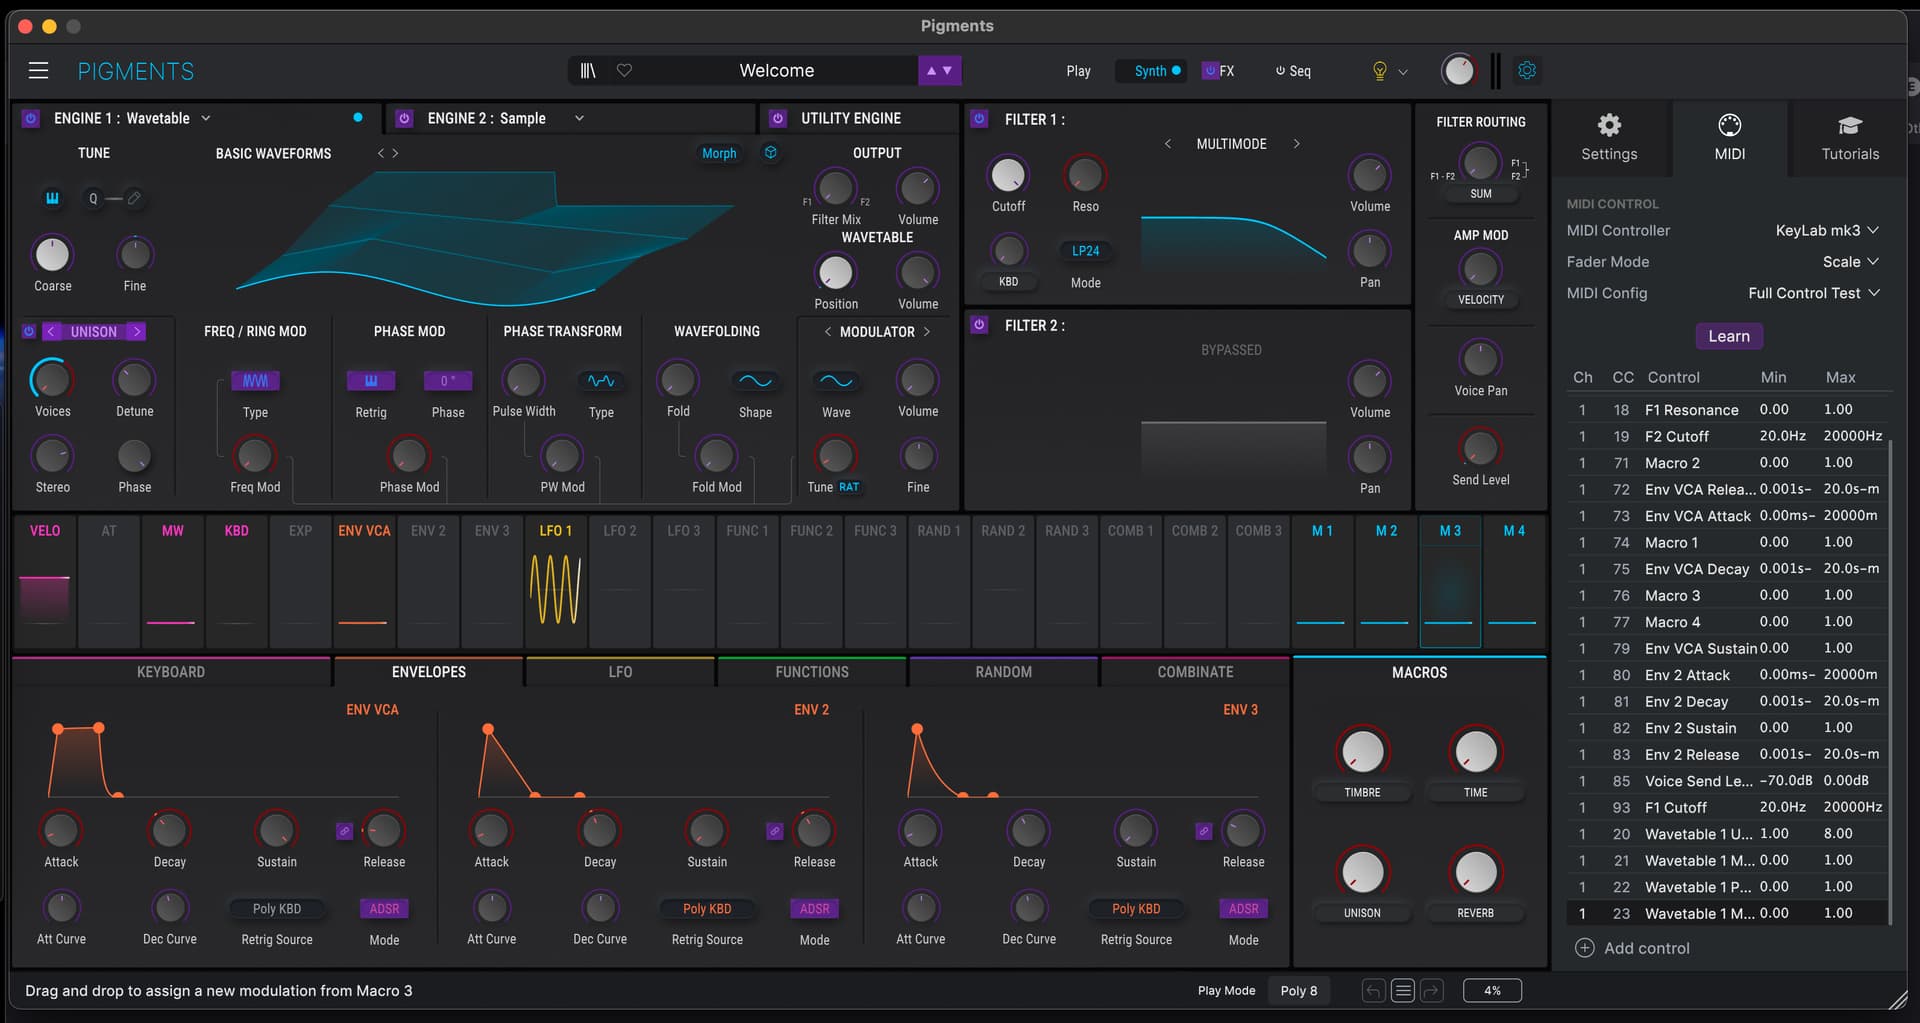Click the Phase Mod Retrig keyboard icon
Viewport: 1920px width, 1023px height.
click(x=371, y=381)
